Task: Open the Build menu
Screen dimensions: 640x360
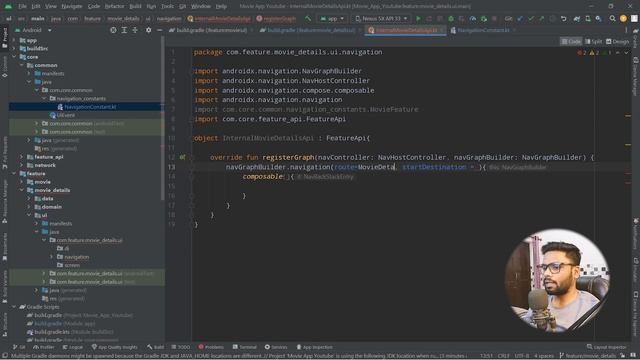Action: (135, 6)
